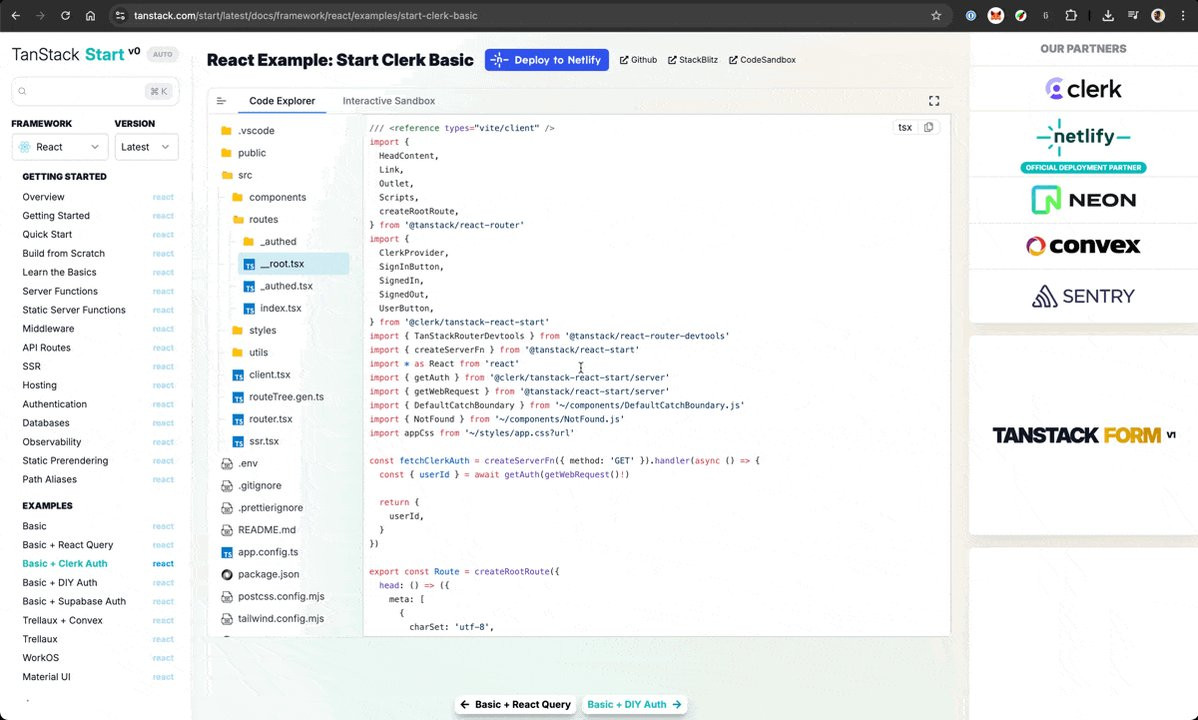Open the CodeSandbox link
The image size is (1198, 720).
762,60
